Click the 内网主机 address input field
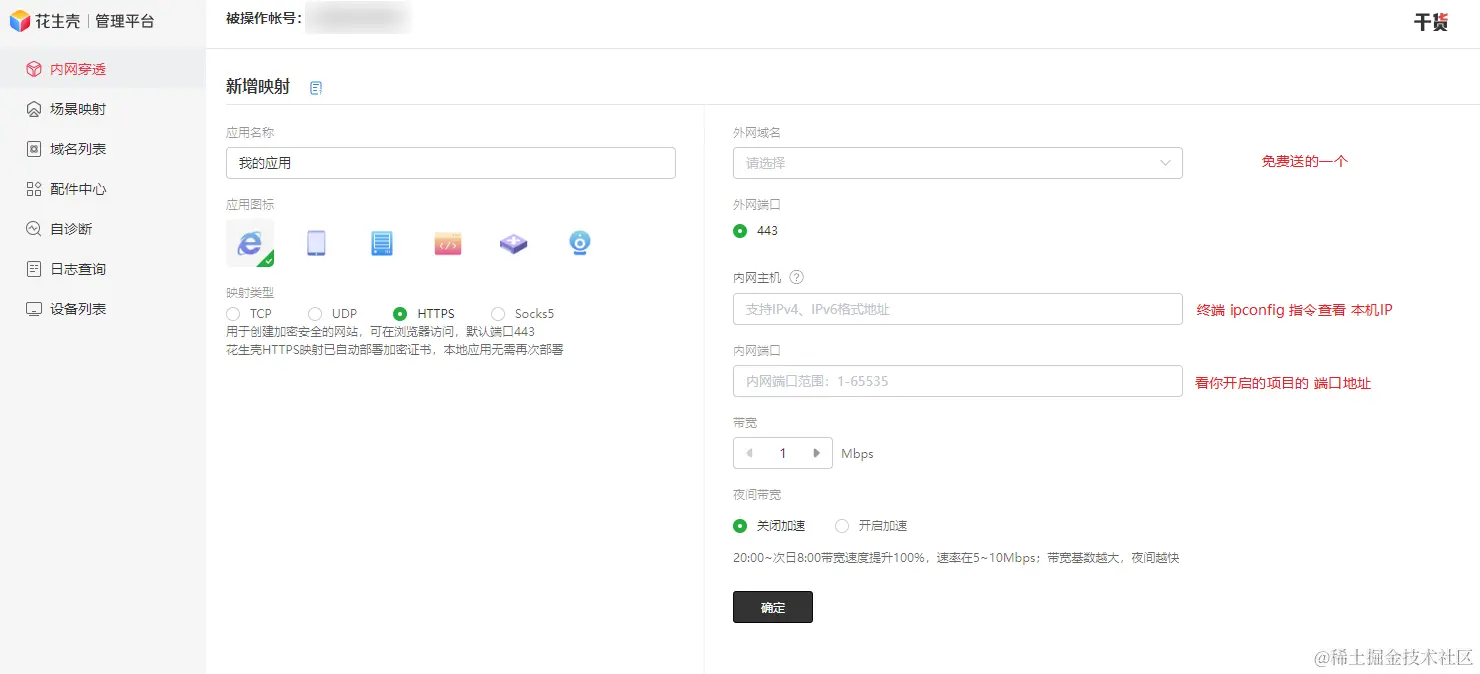This screenshot has width=1480, height=674. (x=958, y=309)
